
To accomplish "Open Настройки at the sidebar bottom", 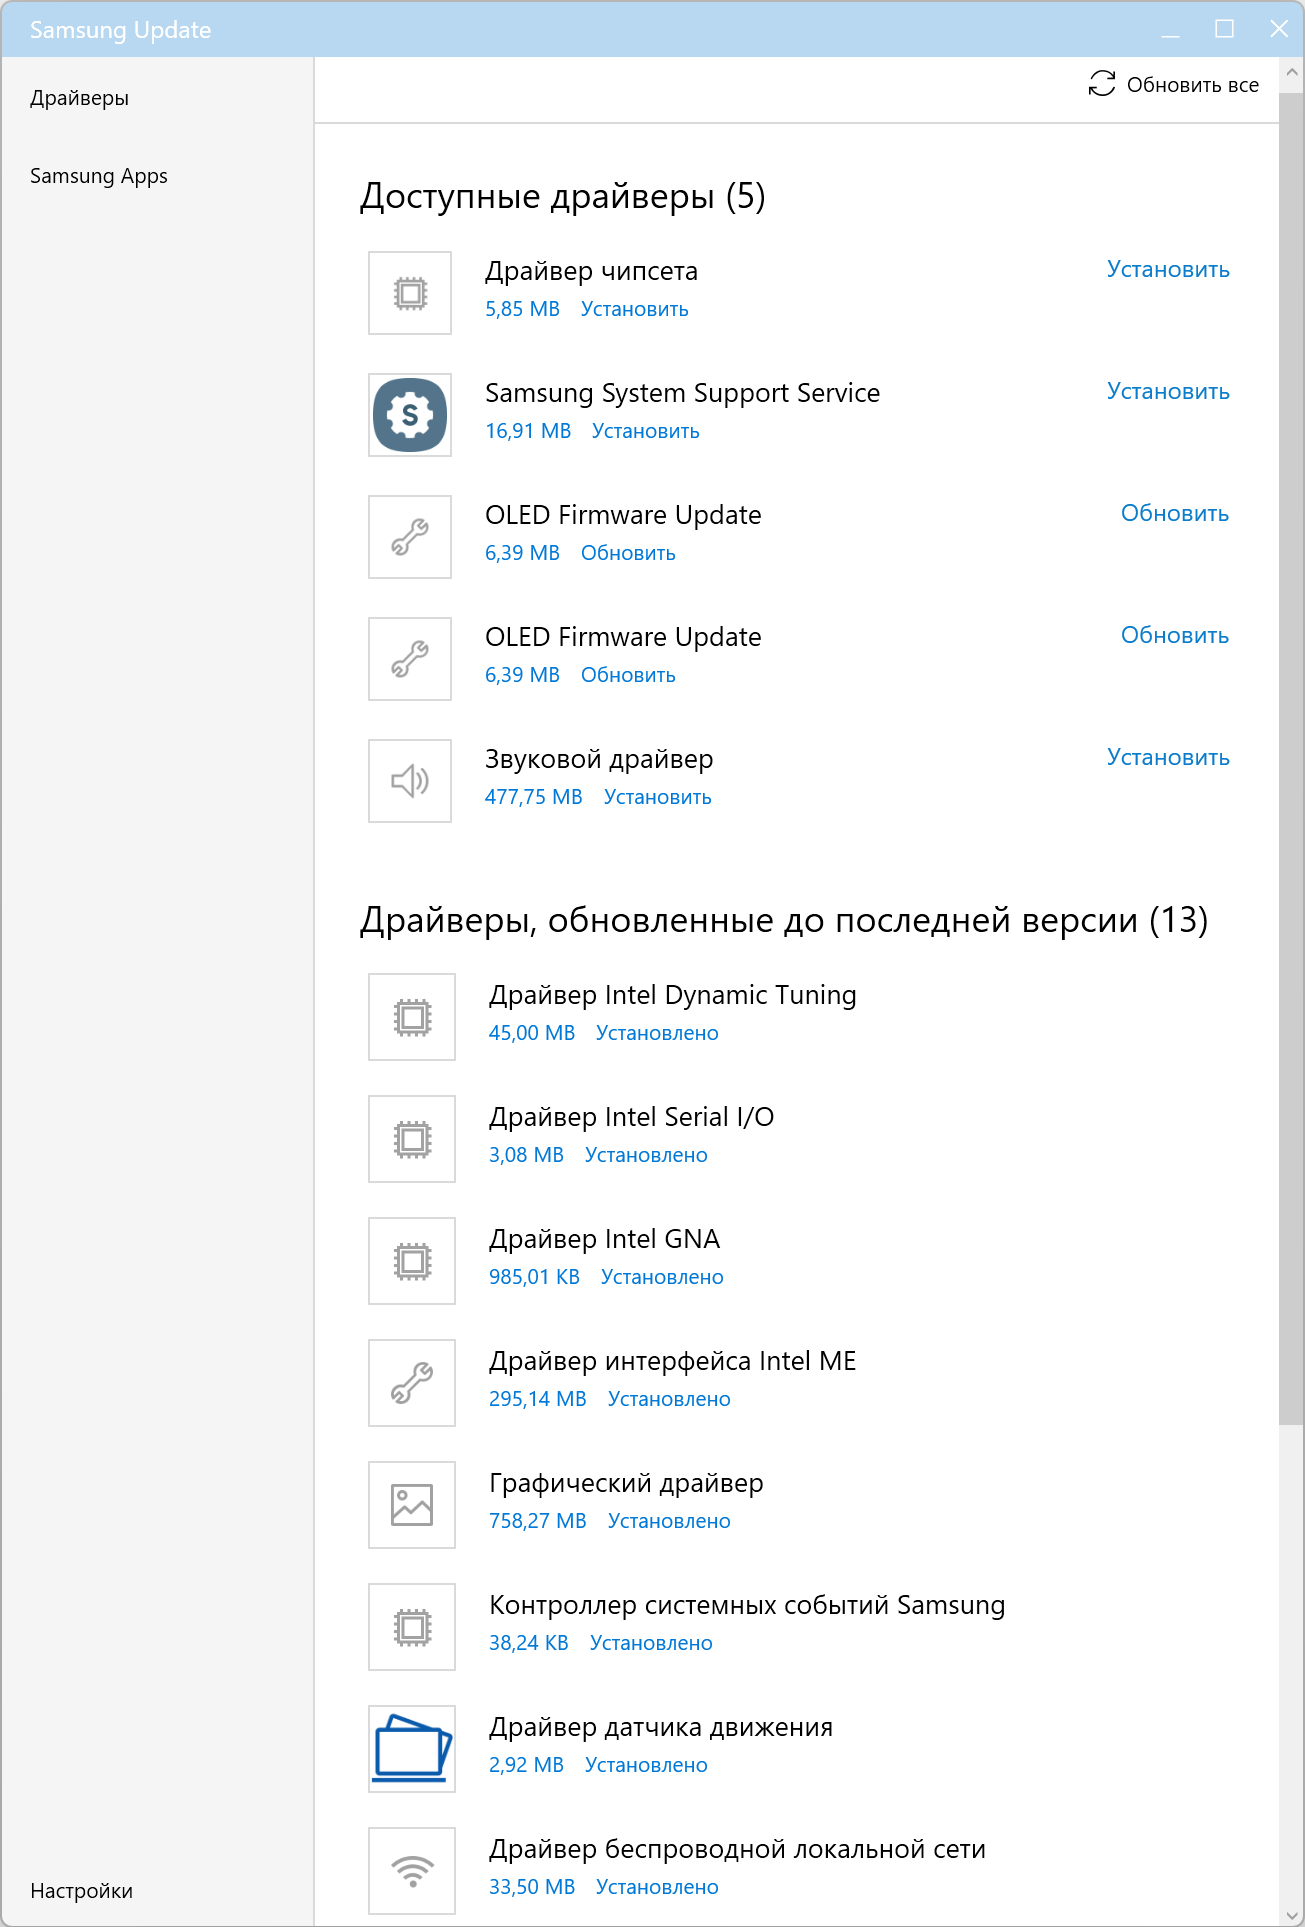I will [82, 1890].
